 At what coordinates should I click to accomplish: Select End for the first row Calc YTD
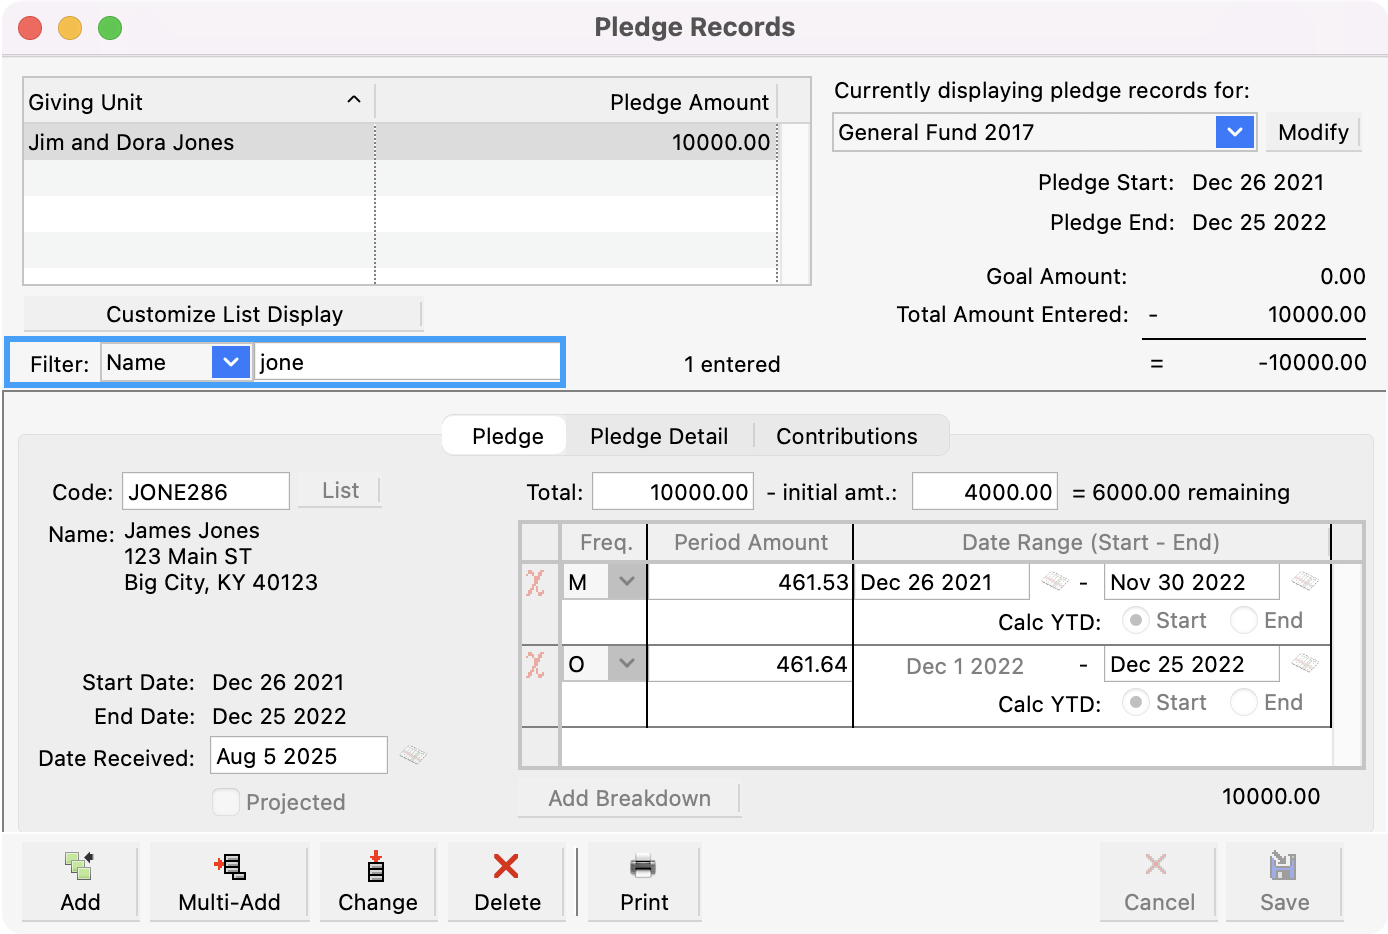tap(1243, 620)
